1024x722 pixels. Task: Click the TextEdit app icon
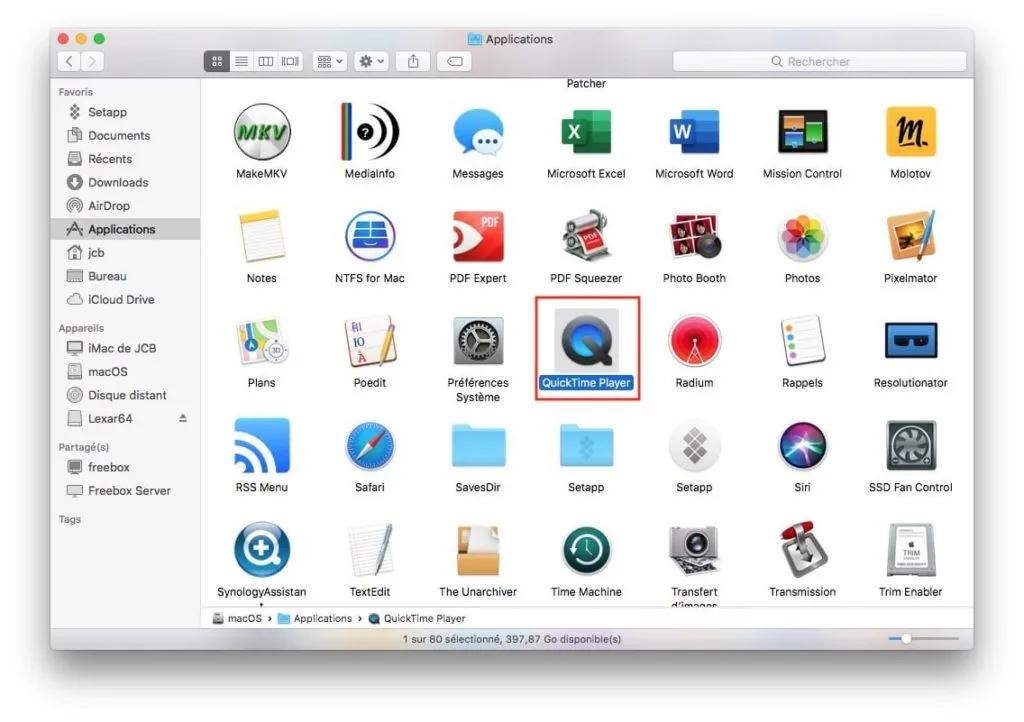[370, 550]
